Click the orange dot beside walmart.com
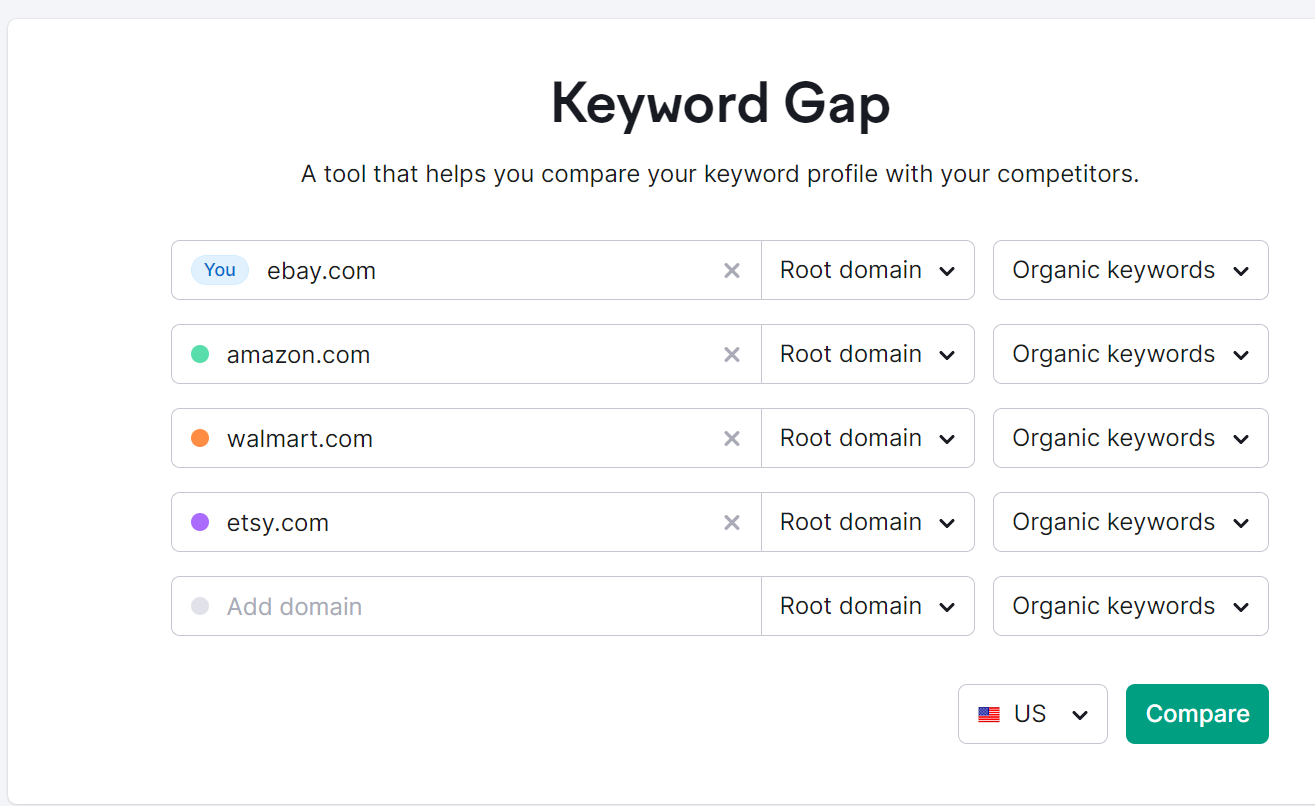 click(x=200, y=438)
